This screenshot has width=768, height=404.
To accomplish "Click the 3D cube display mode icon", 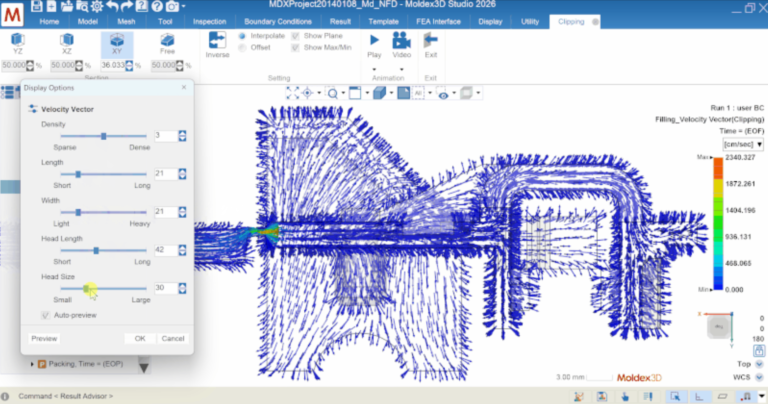I will [380, 93].
